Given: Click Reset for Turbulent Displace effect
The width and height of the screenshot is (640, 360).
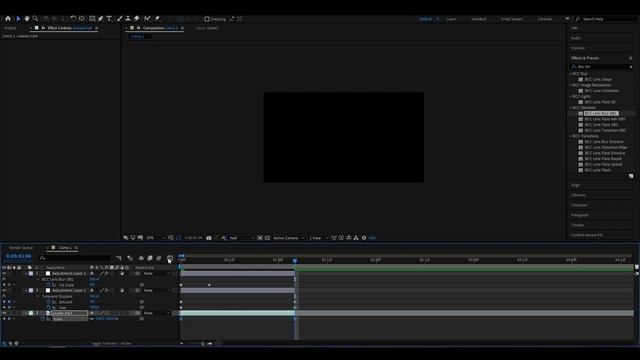Looking at the screenshot, I should coord(94,296).
